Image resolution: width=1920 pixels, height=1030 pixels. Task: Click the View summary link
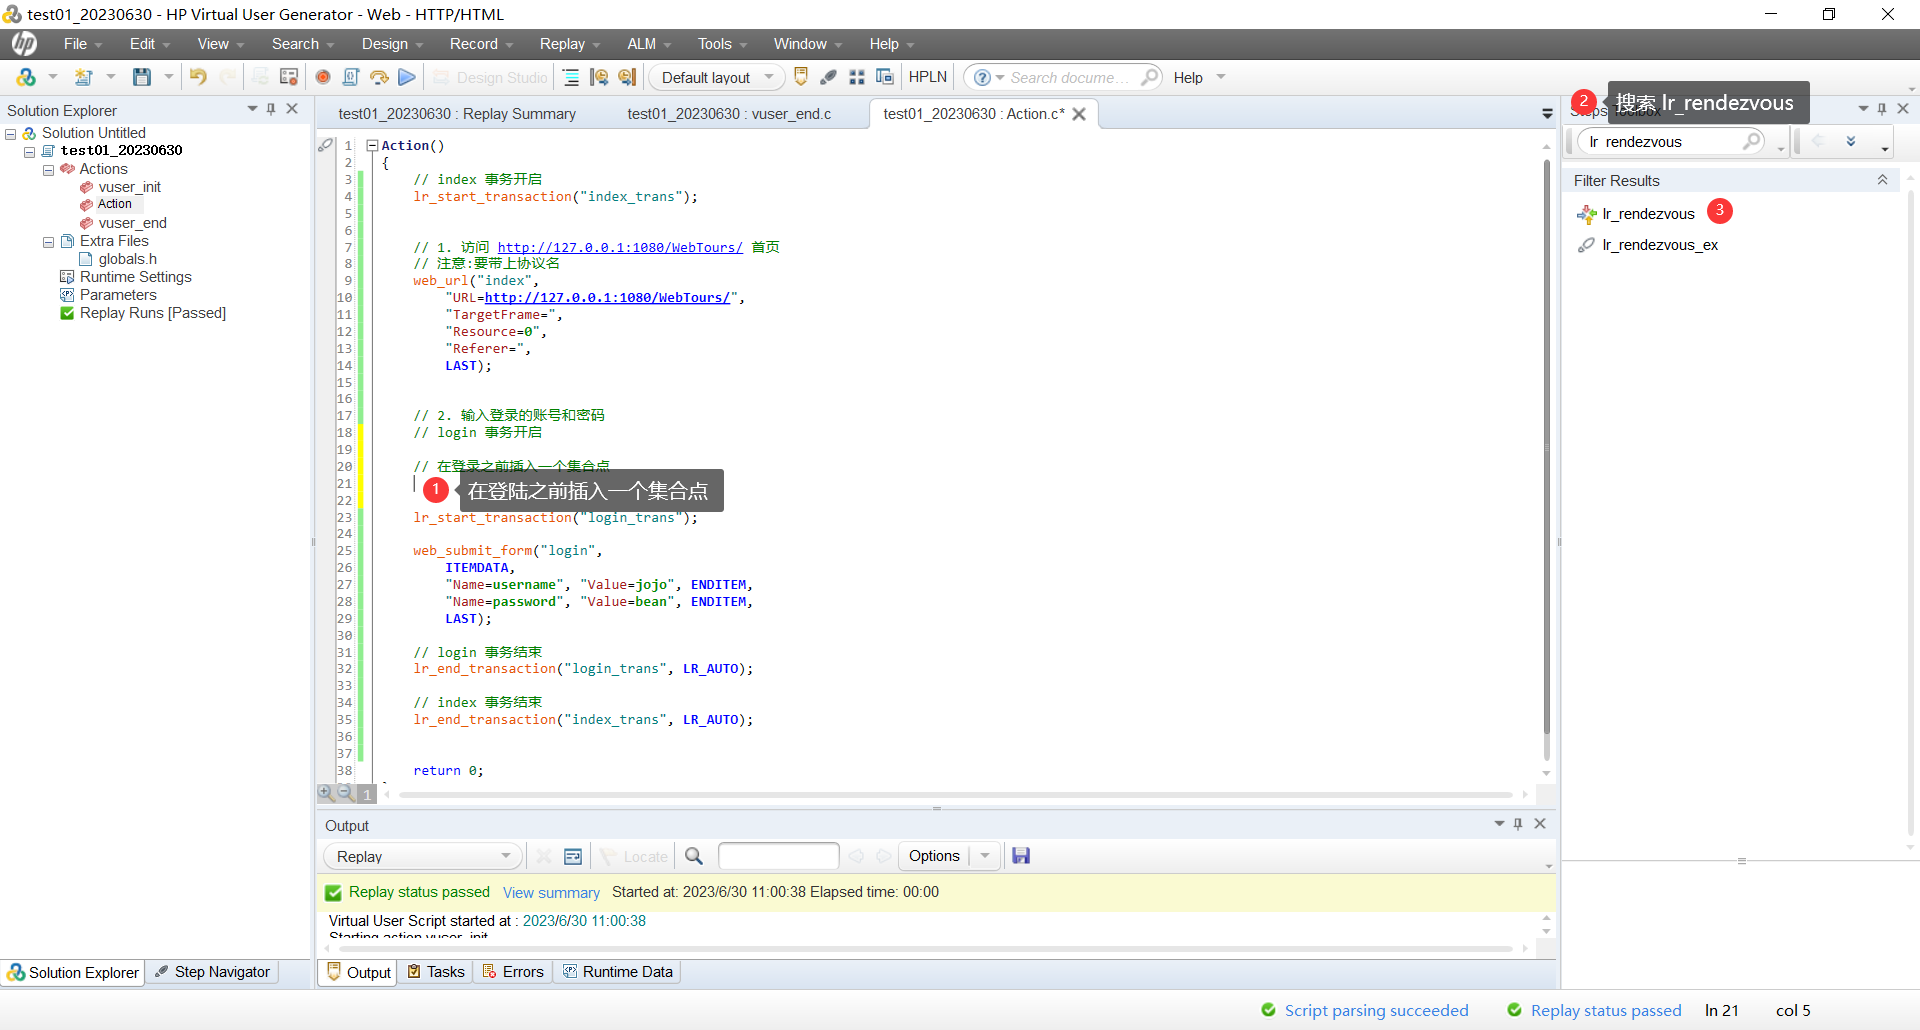(551, 892)
